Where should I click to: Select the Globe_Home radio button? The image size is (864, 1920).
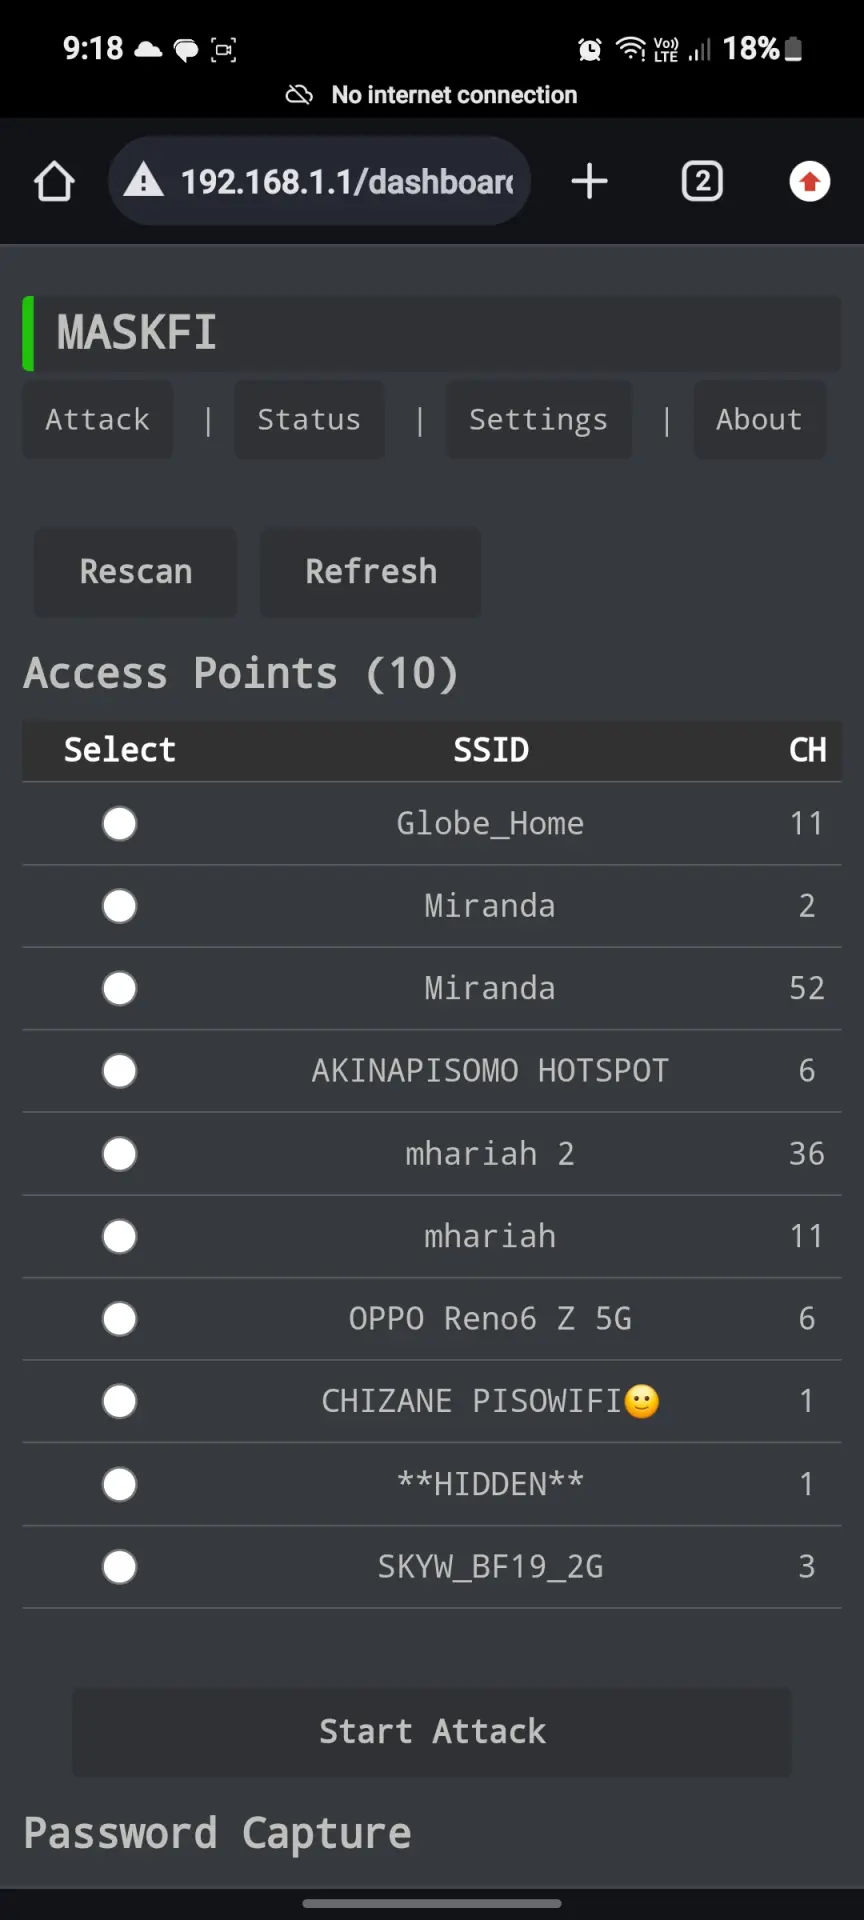(120, 824)
